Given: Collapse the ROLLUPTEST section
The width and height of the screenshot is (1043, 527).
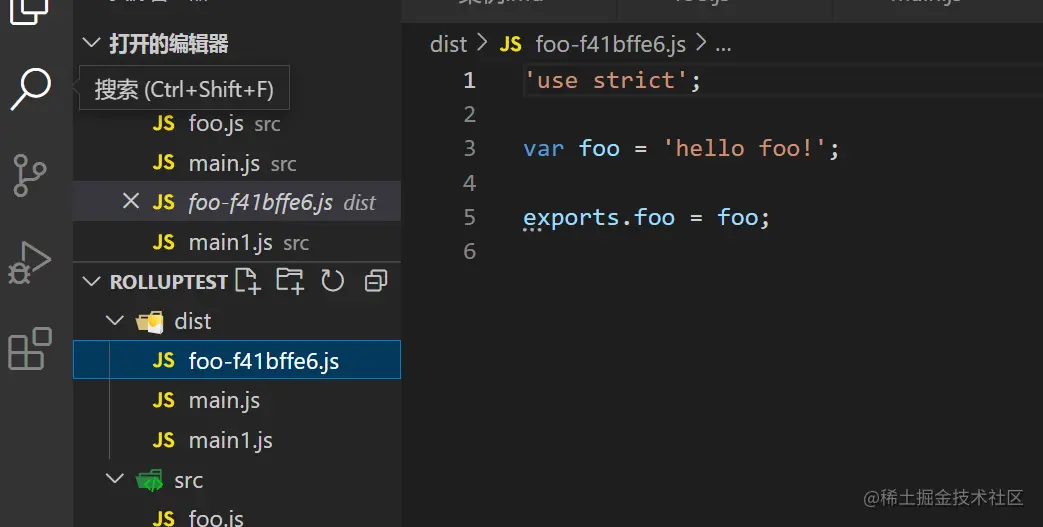Looking at the screenshot, I should [x=92, y=281].
